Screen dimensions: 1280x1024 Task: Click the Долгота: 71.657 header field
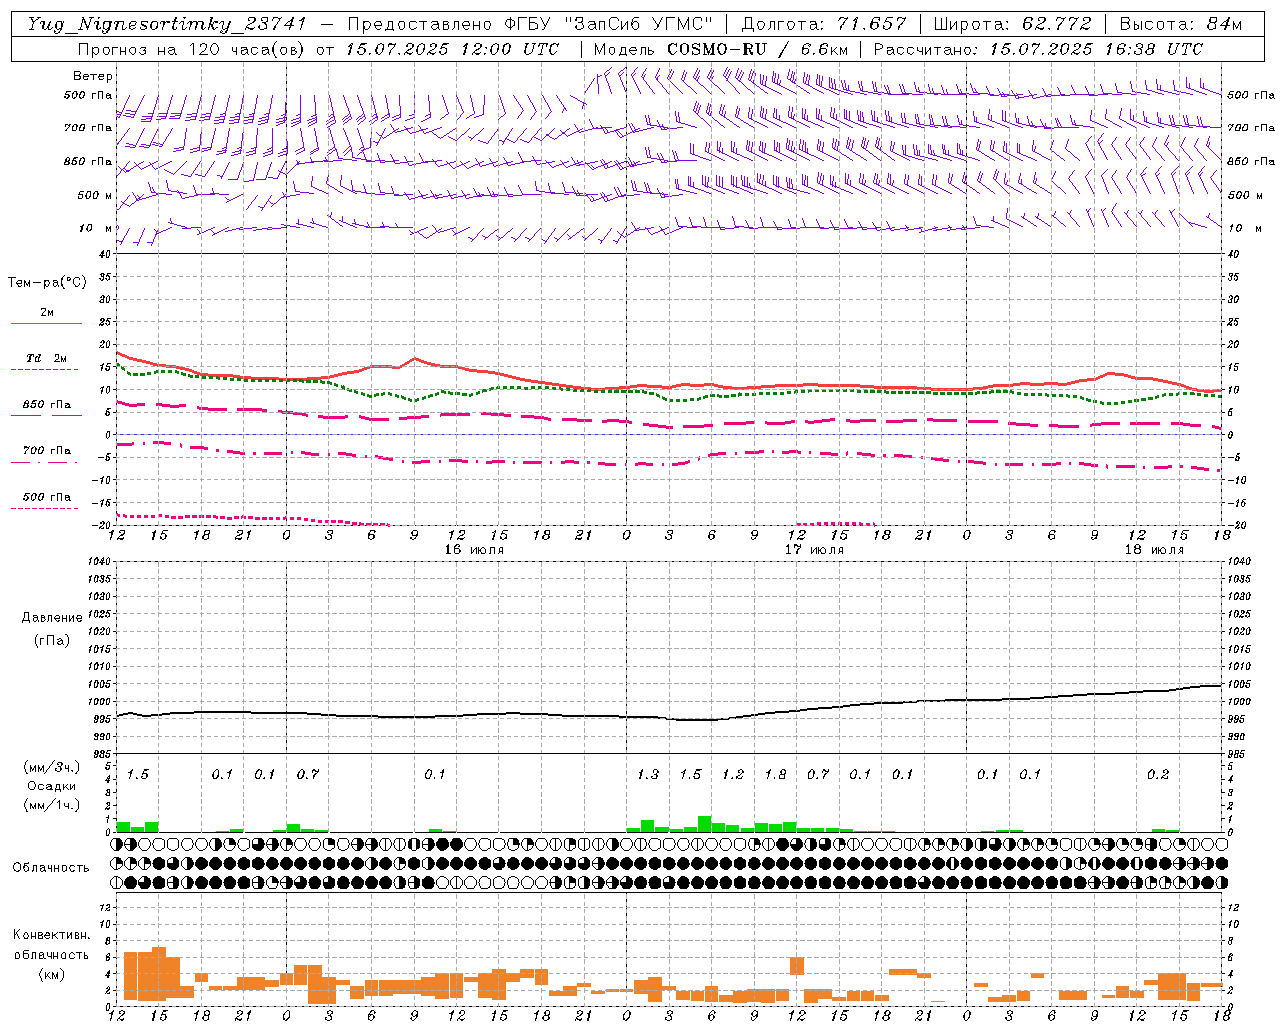(x=824, y=24)
